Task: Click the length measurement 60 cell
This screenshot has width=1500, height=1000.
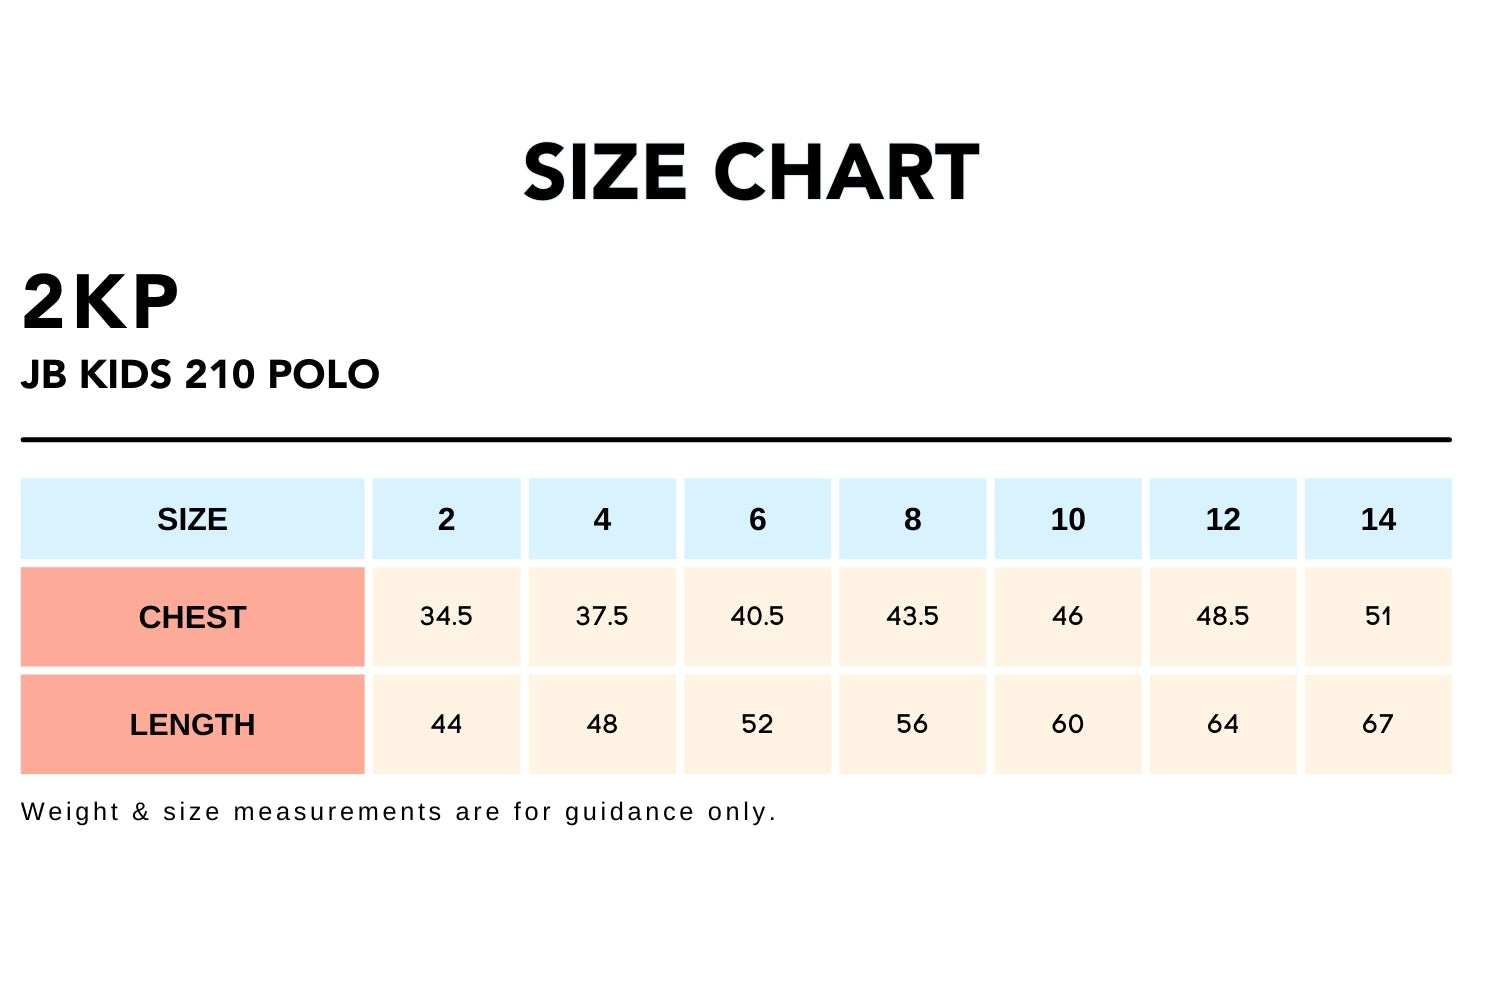Action: (1067, 724)
